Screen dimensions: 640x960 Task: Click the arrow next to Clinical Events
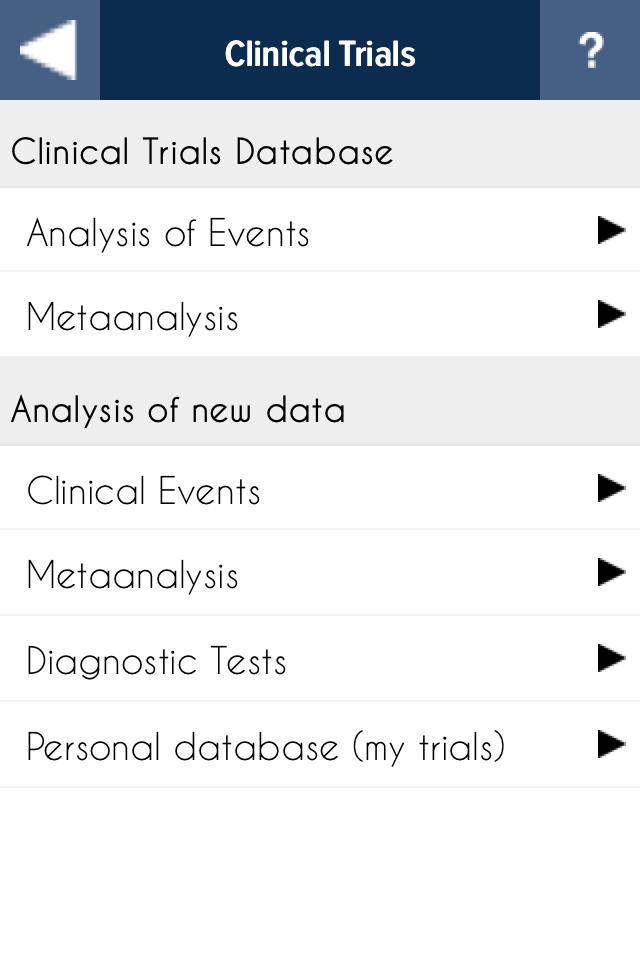click(610, 488)
